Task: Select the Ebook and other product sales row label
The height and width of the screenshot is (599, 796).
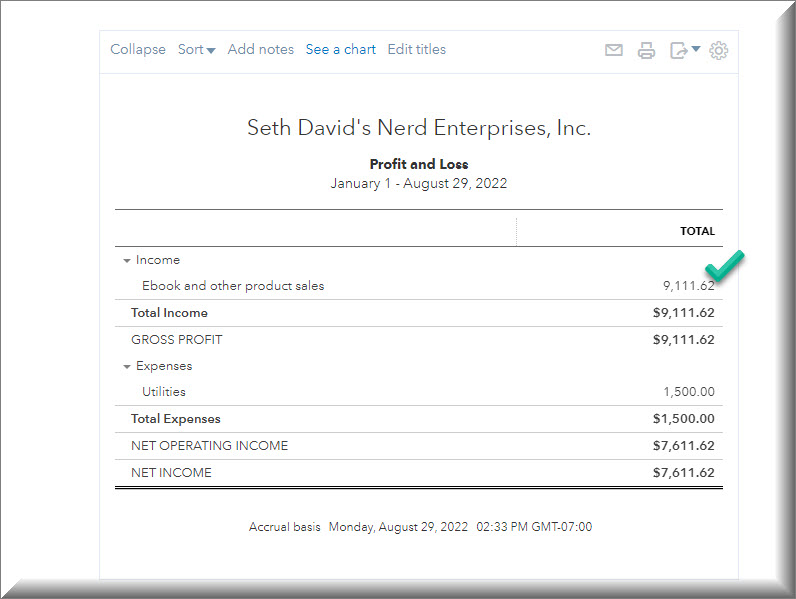Action: (x=233, y=286)
